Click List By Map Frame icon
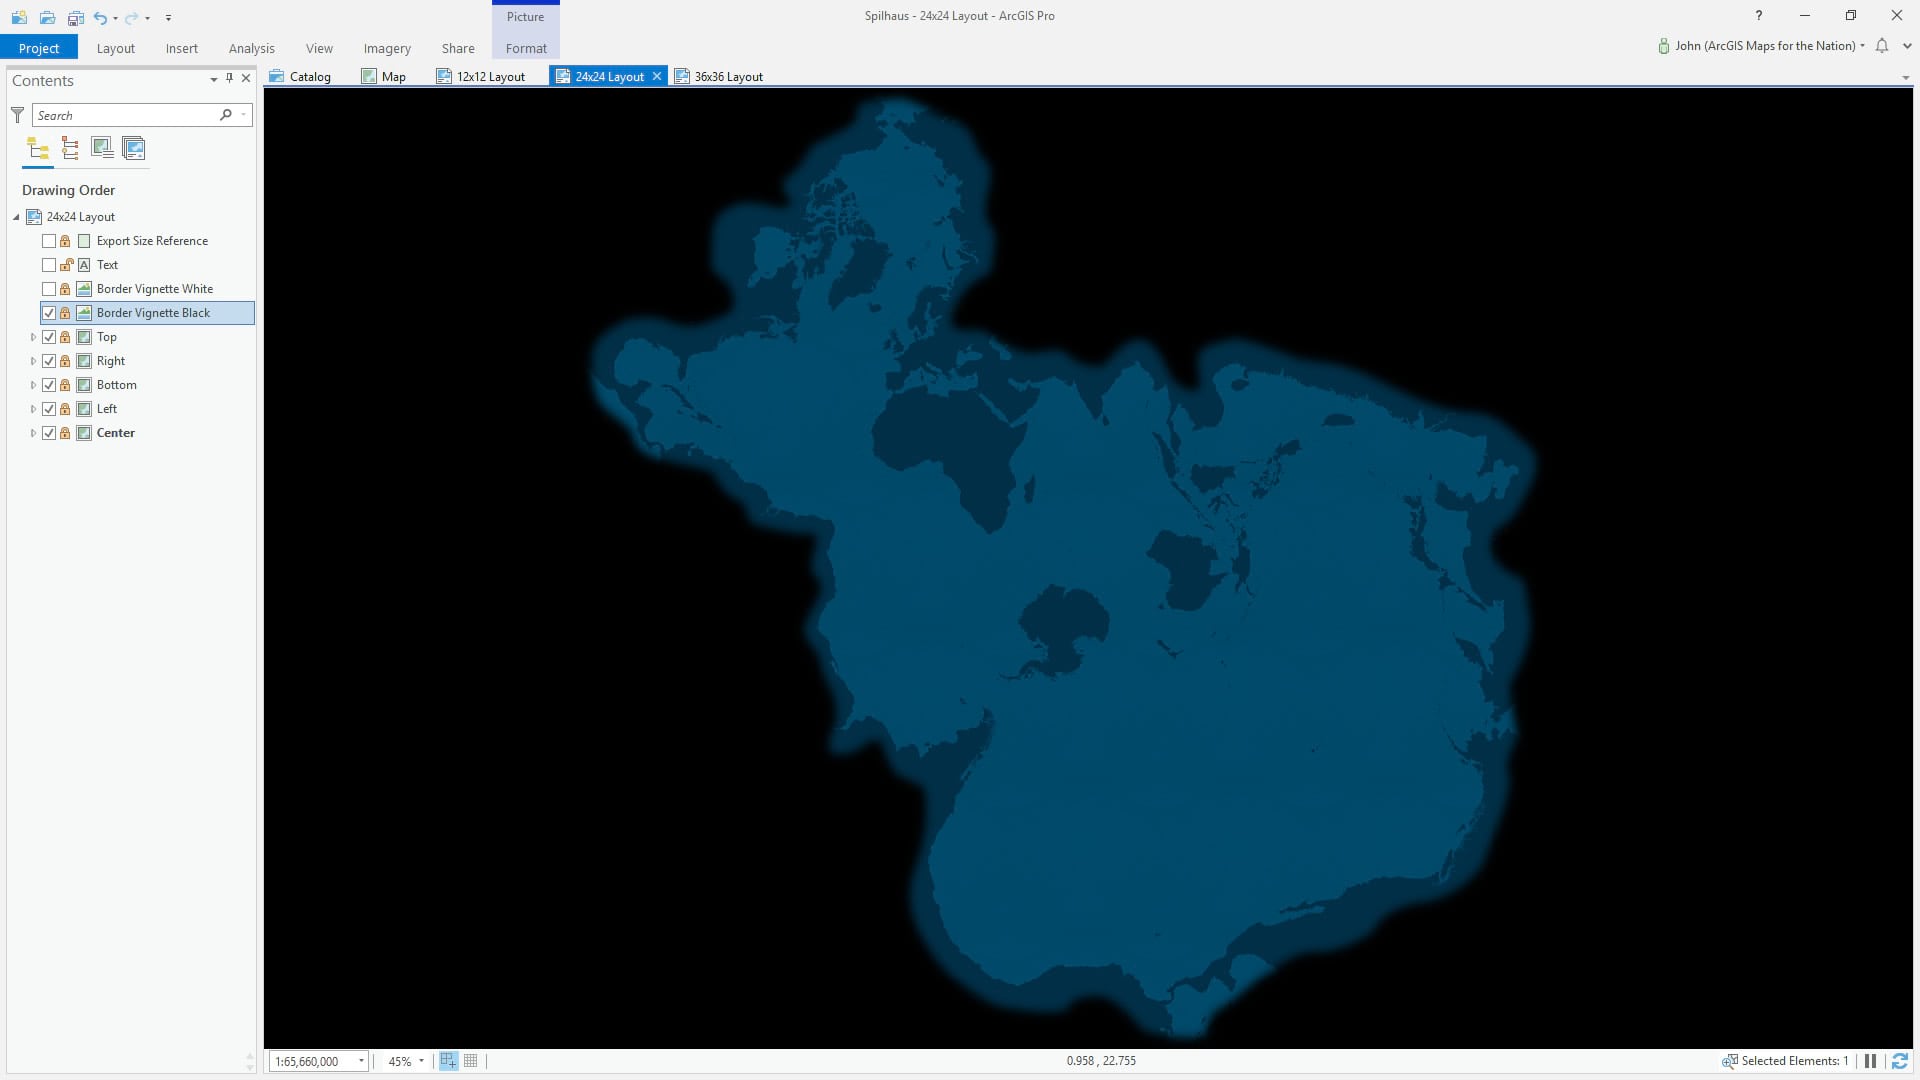This screenshot has height=1080, width=1920. (102, 149)
